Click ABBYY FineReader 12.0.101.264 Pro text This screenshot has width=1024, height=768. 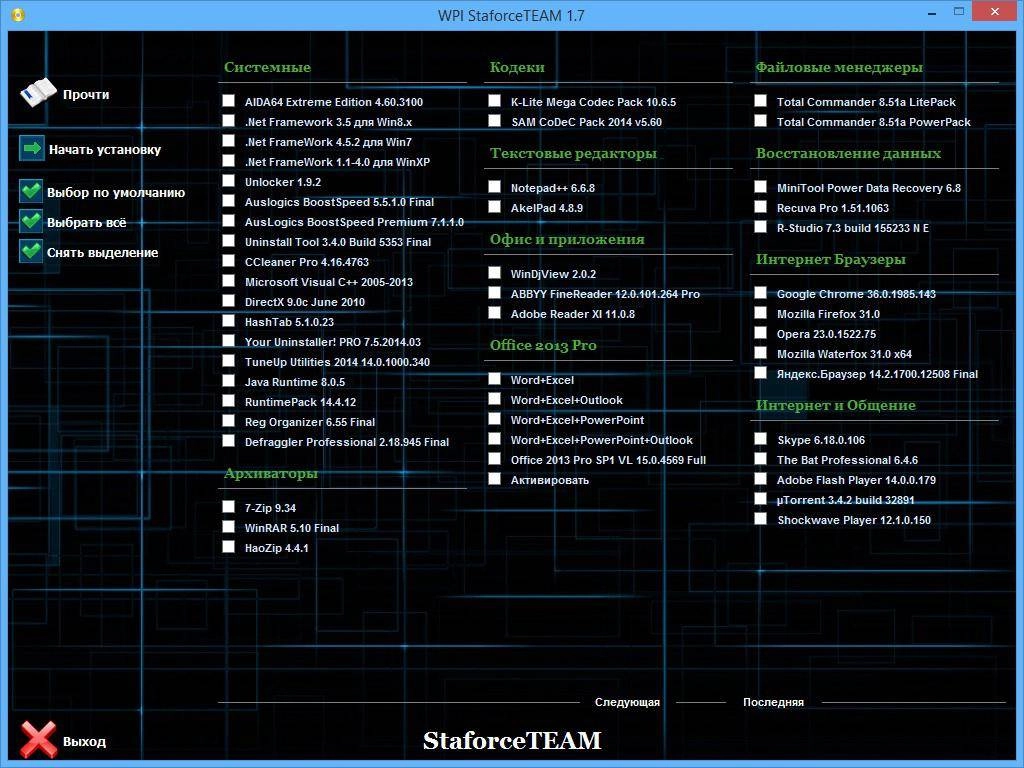(605, 294)
